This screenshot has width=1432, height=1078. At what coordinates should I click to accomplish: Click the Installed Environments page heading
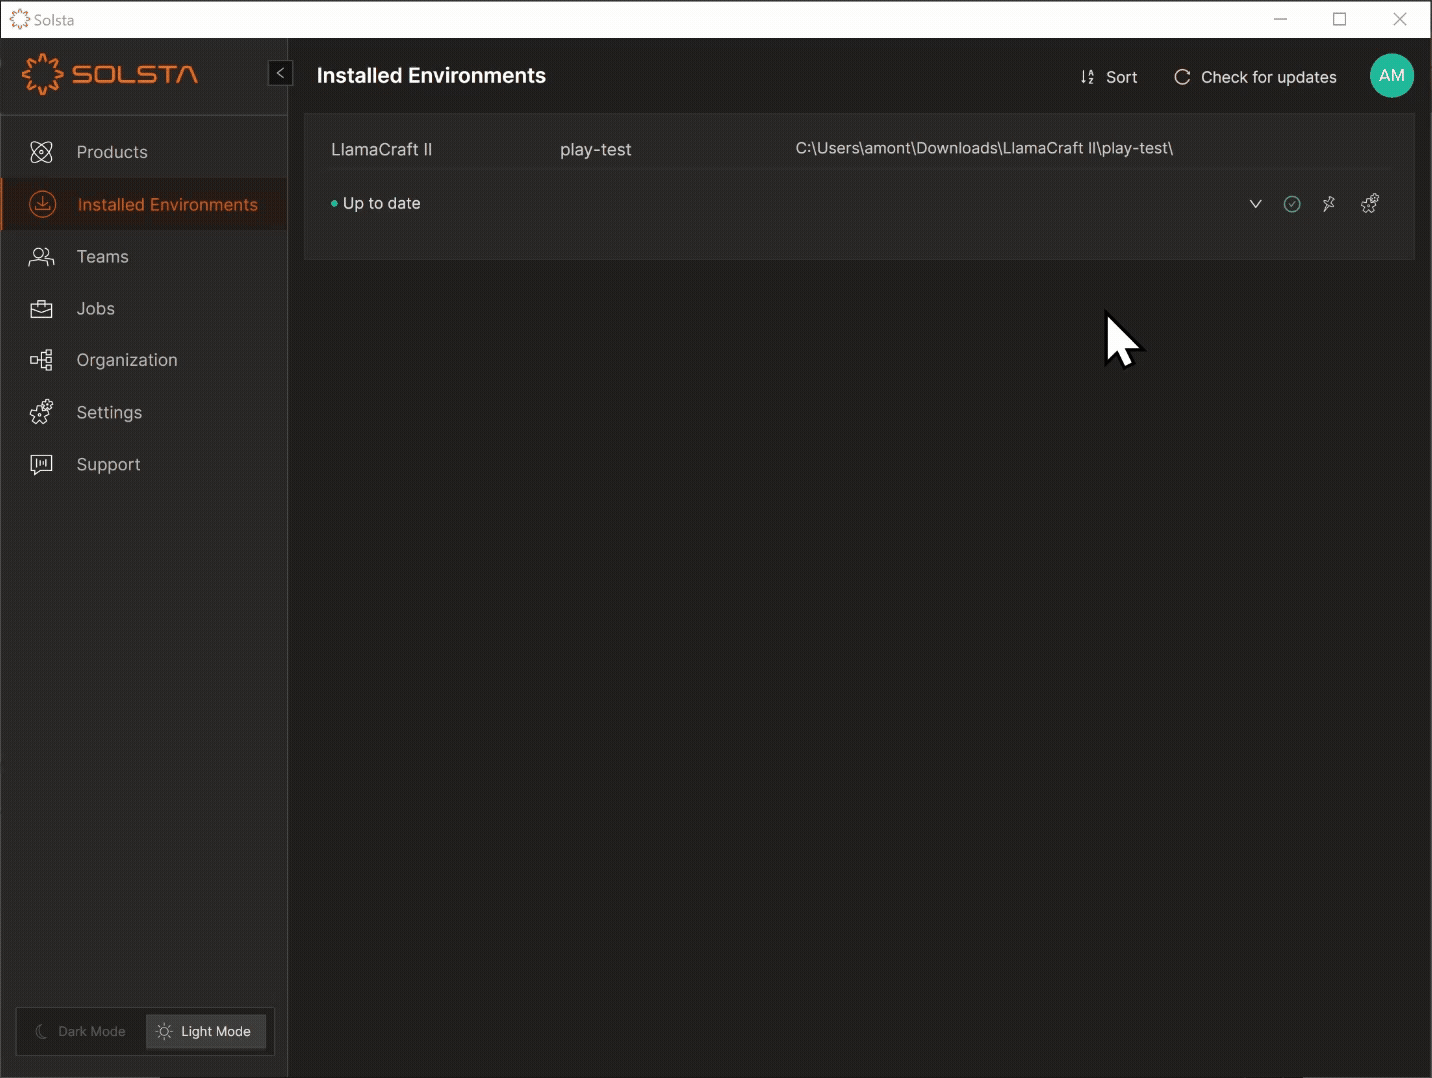click(431, 76)
